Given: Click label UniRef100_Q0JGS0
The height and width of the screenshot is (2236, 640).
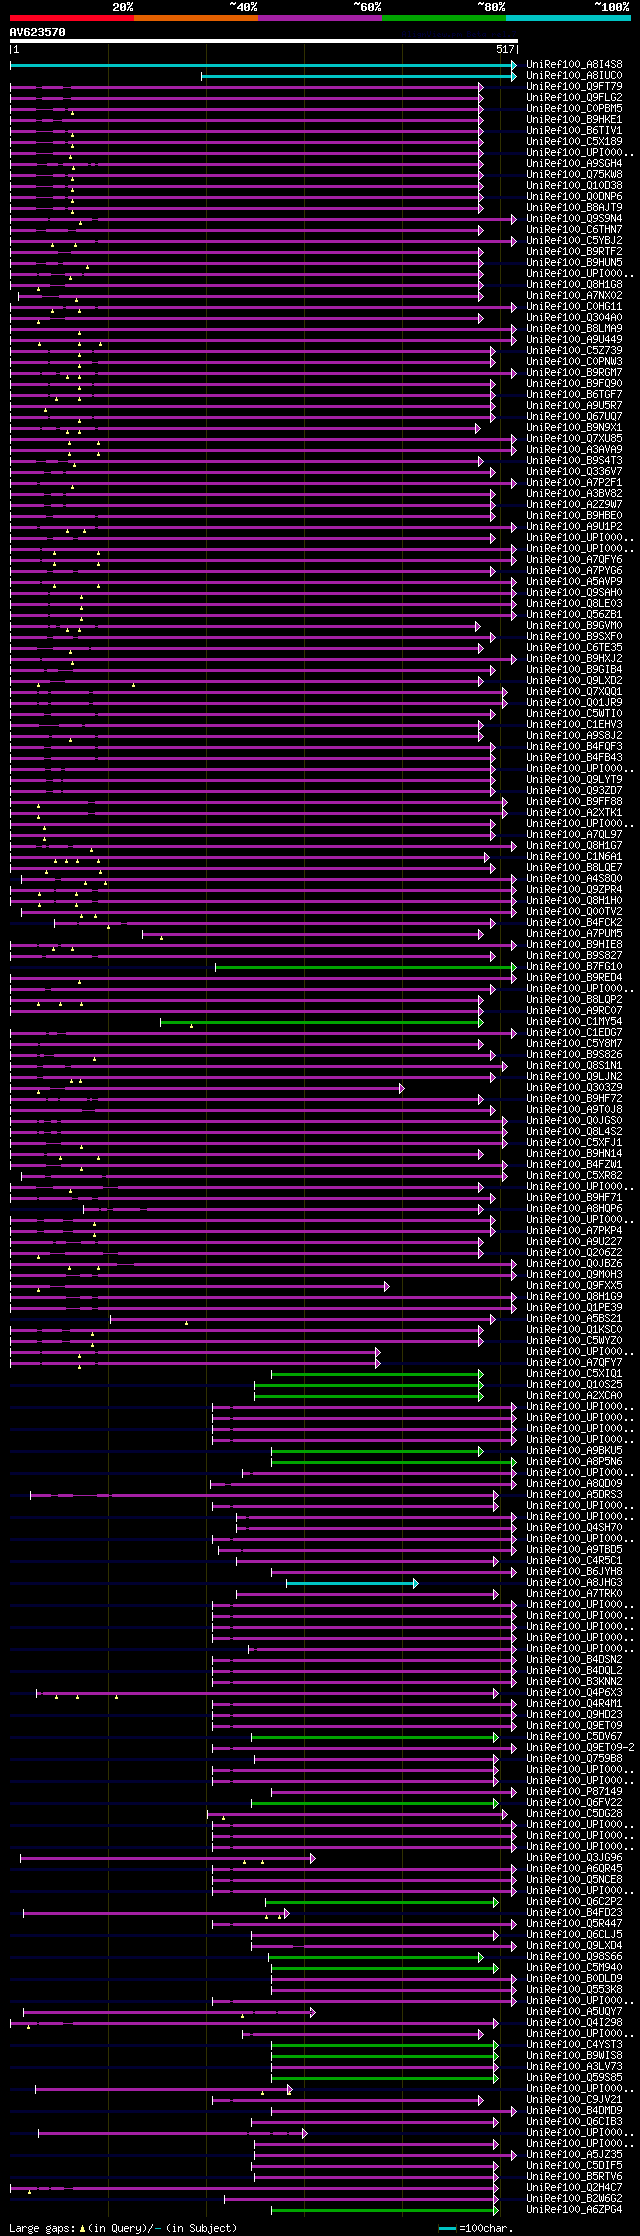Looking at the screenshot, I should click(x=574, y=1121).
